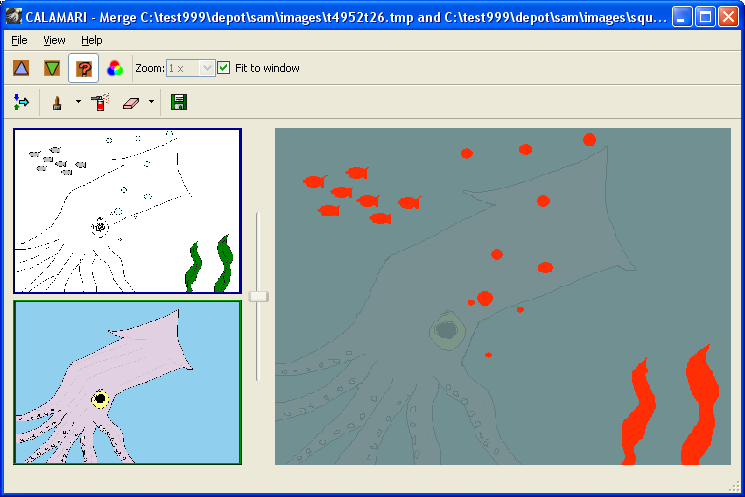Close the CALAMARI window

(x=728, y=17)
